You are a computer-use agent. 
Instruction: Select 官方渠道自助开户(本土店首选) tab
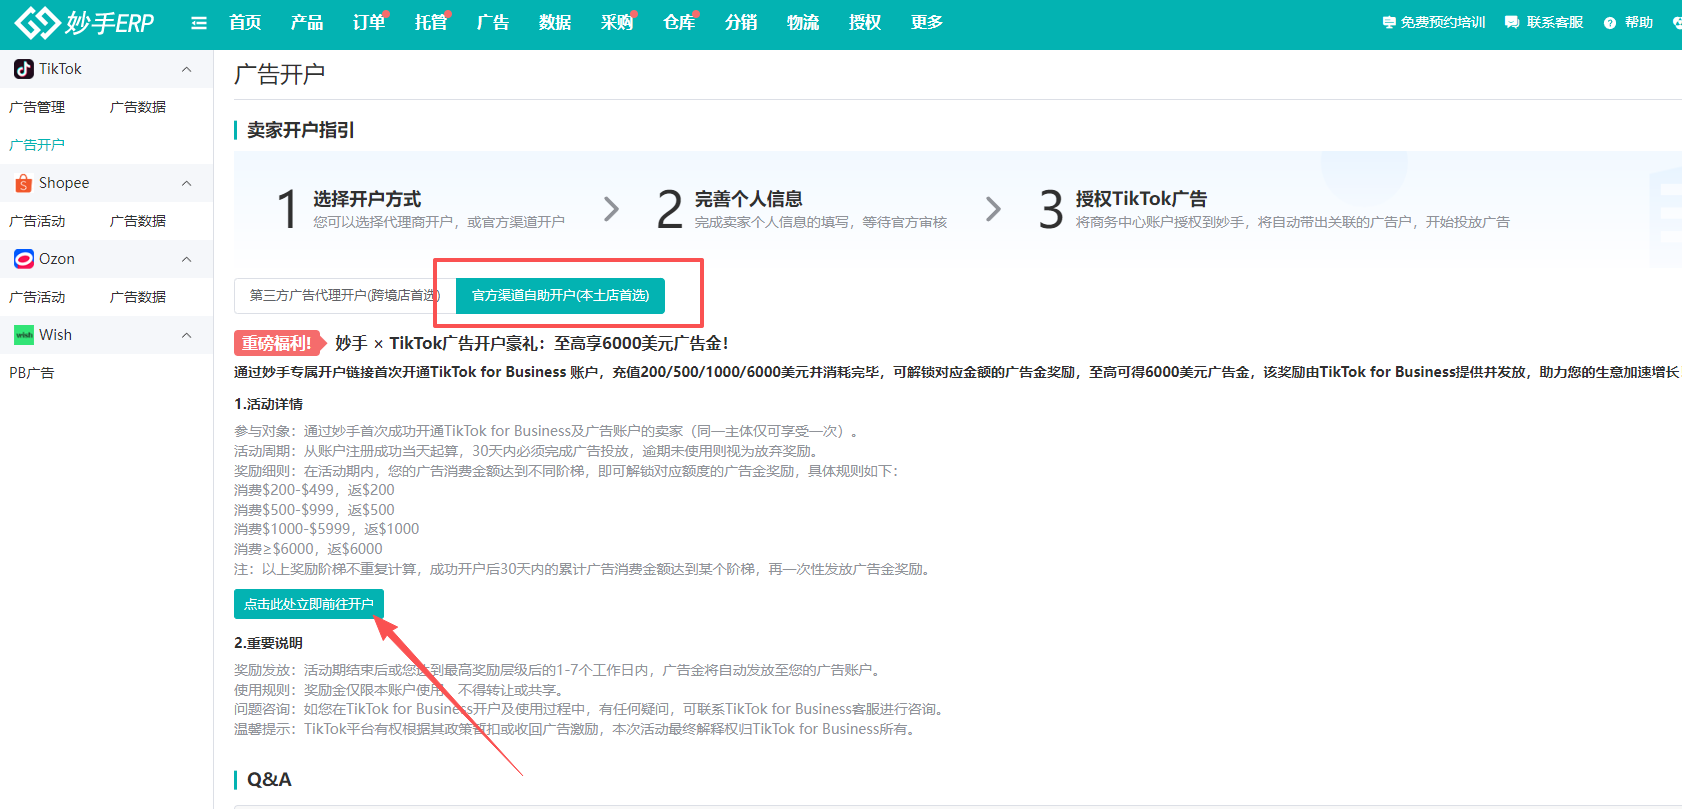point(560,295)
